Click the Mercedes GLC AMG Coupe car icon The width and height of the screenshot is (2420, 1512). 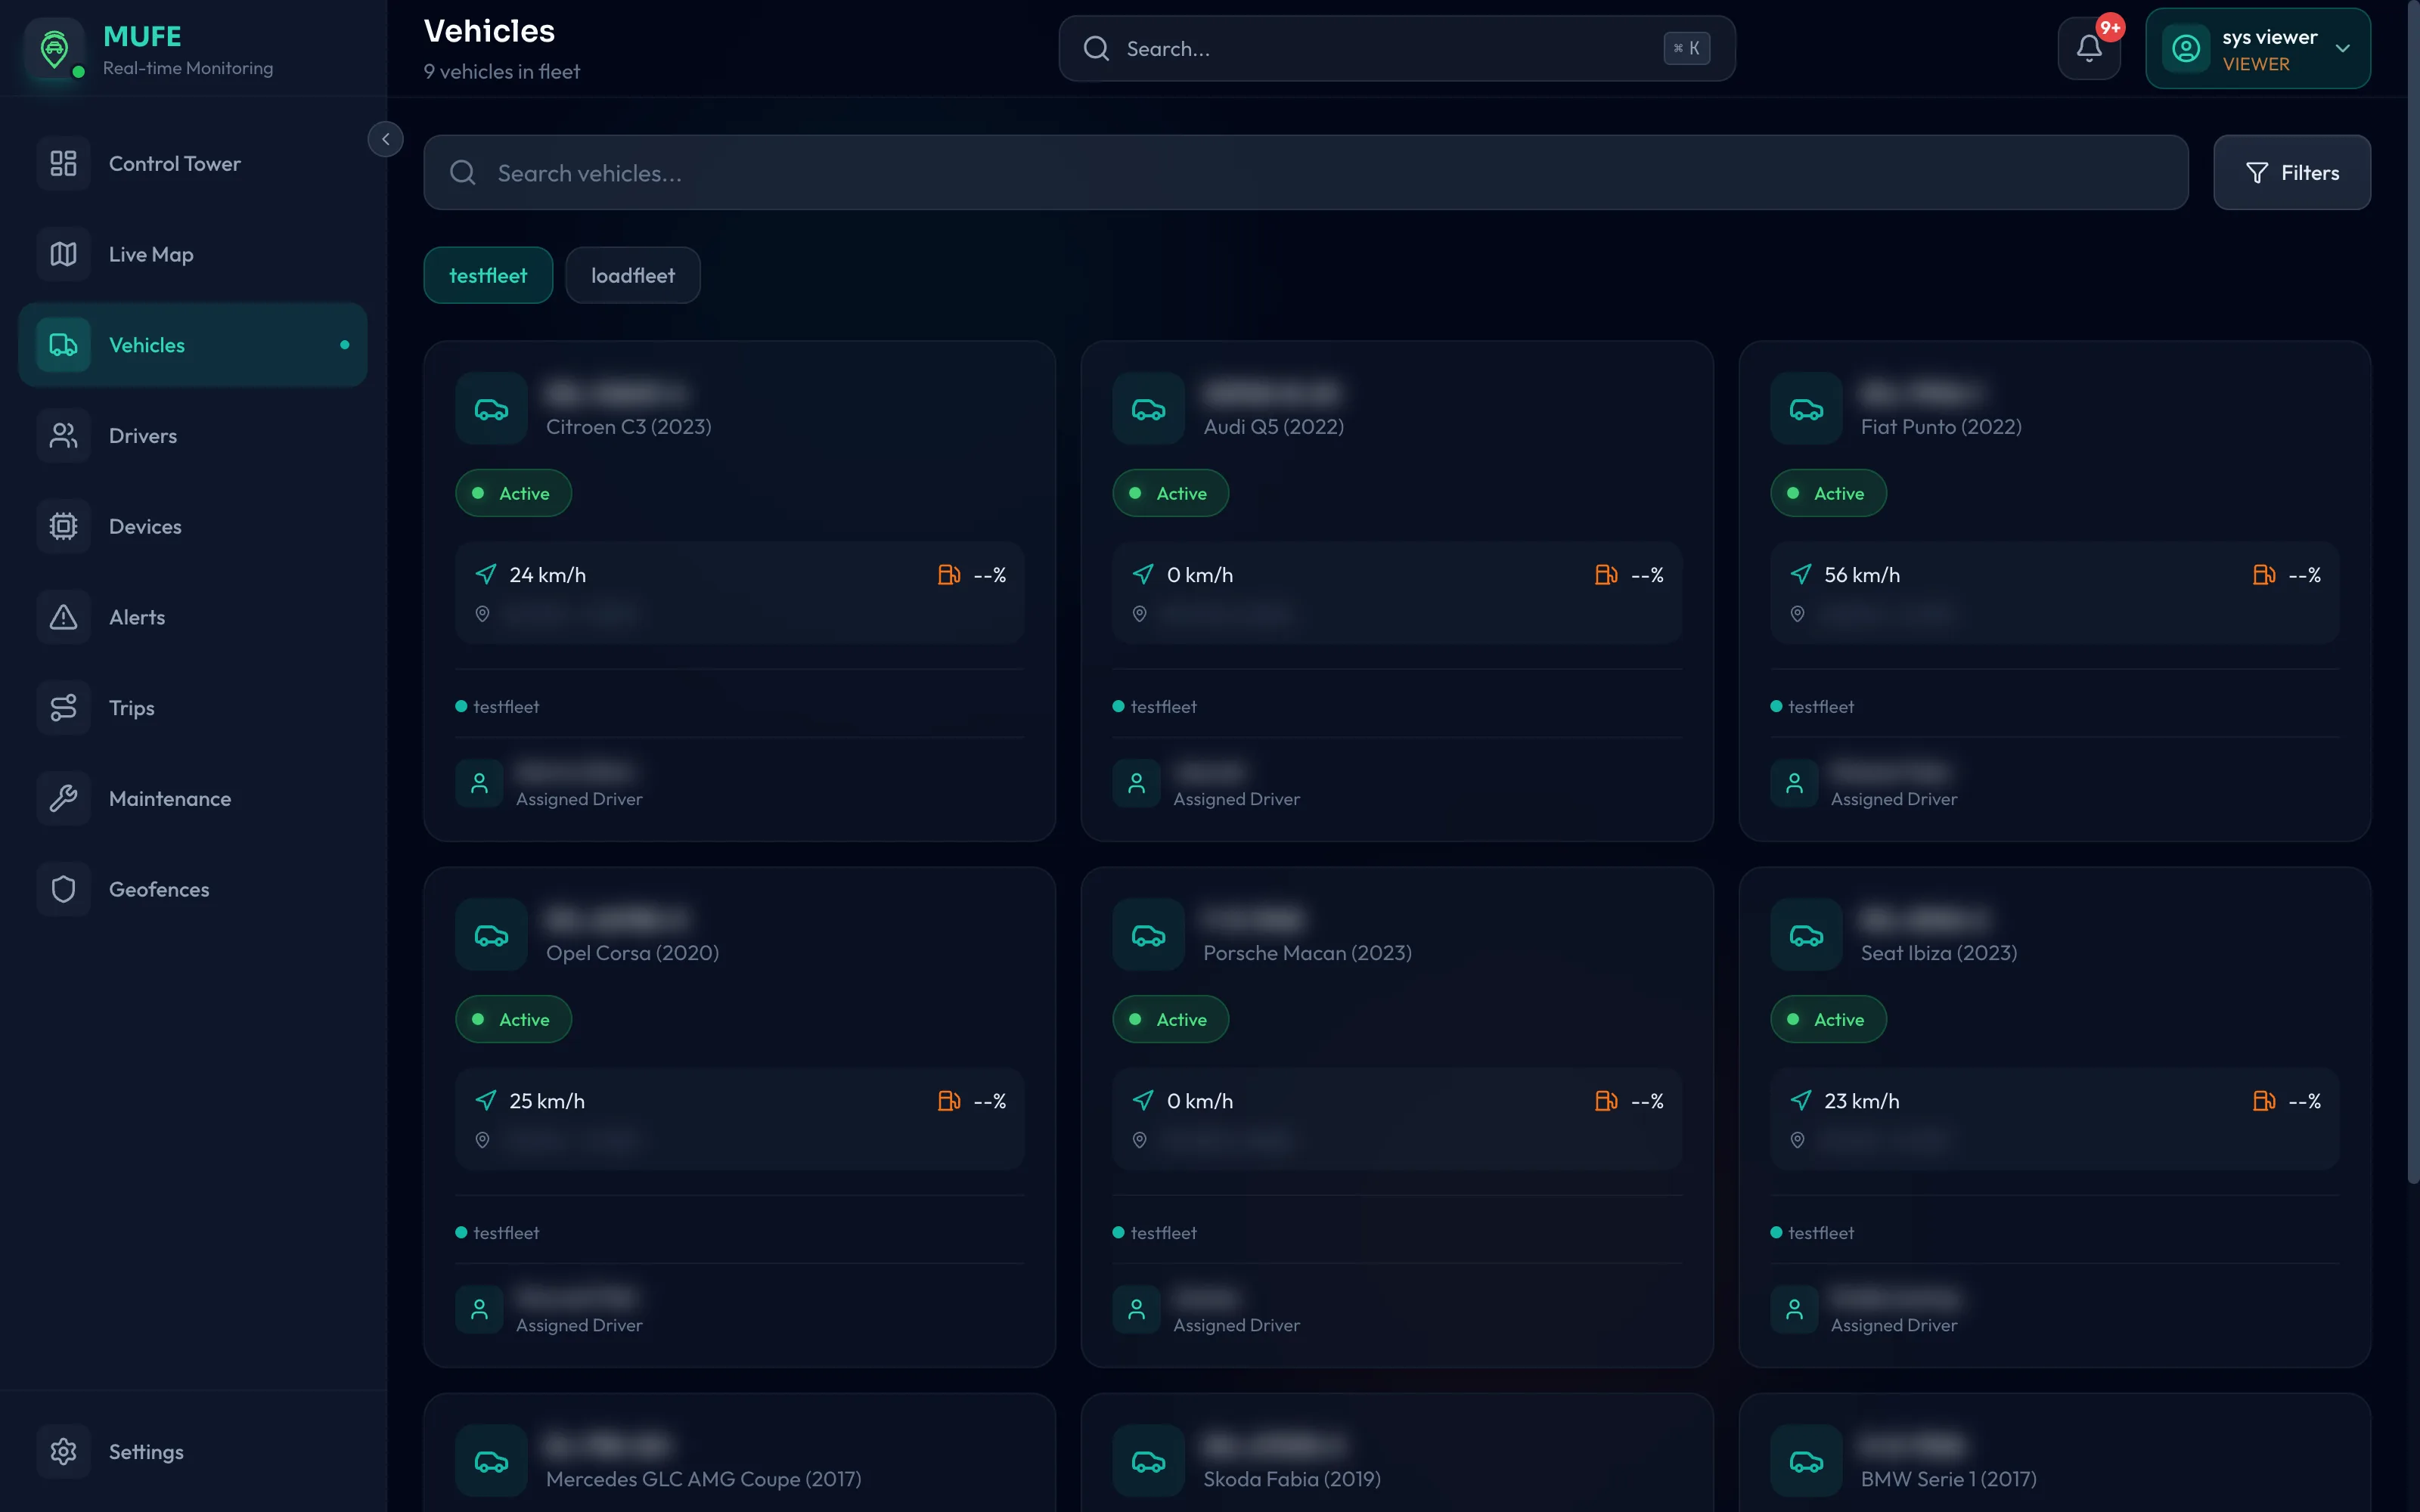click(x=491, y=1461)
